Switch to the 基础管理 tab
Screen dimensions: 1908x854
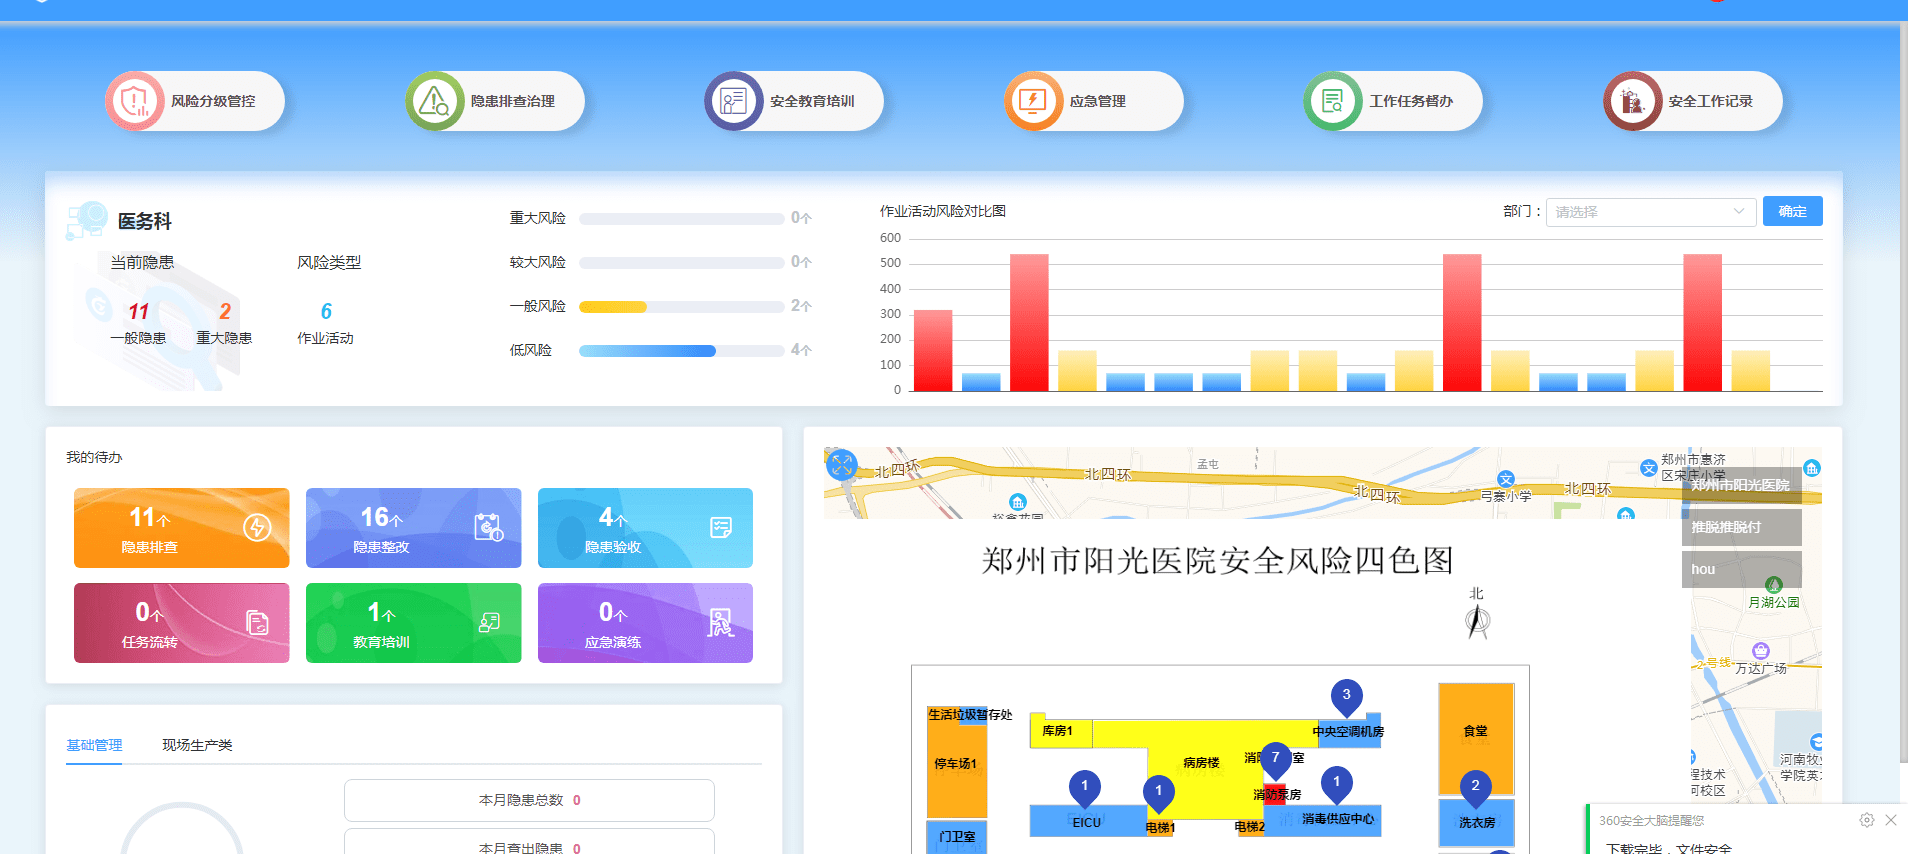[x=94, y=745]
